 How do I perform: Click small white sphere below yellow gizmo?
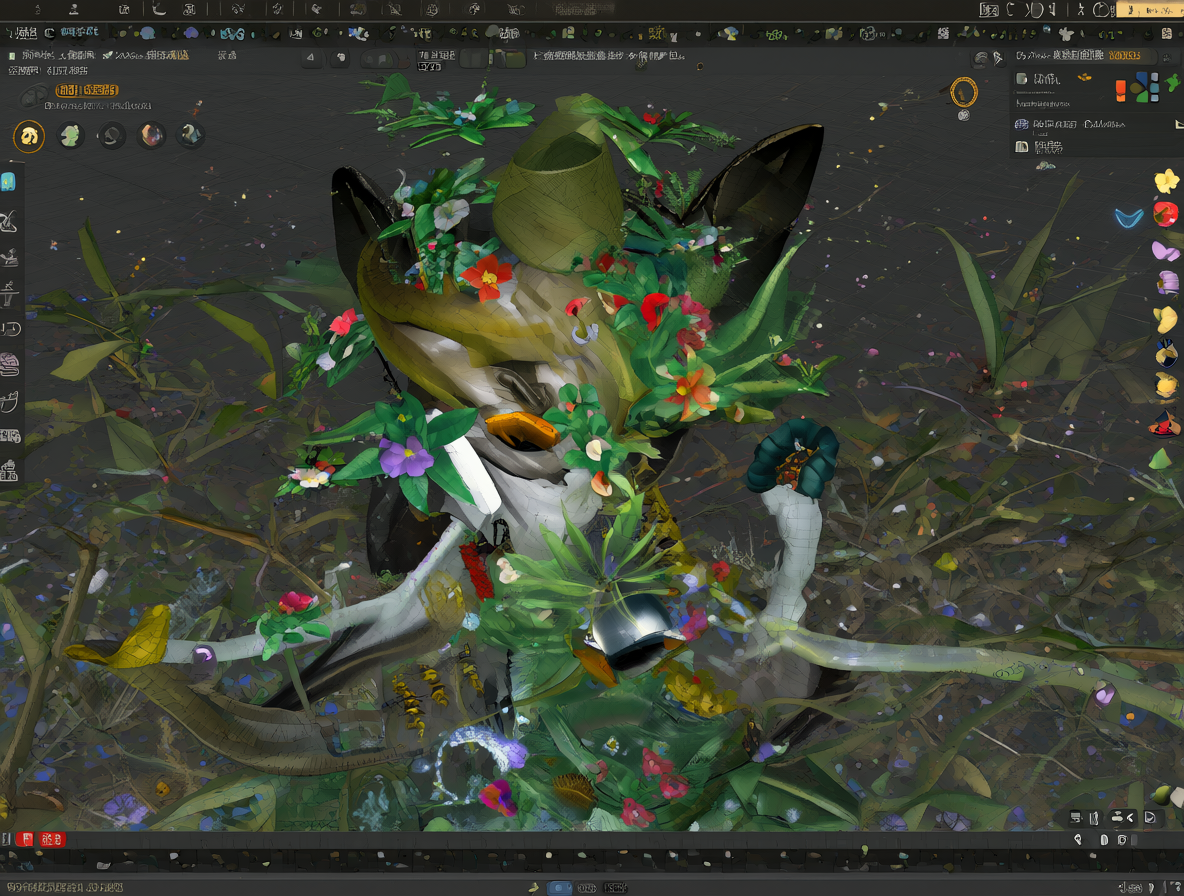point(964,115)
